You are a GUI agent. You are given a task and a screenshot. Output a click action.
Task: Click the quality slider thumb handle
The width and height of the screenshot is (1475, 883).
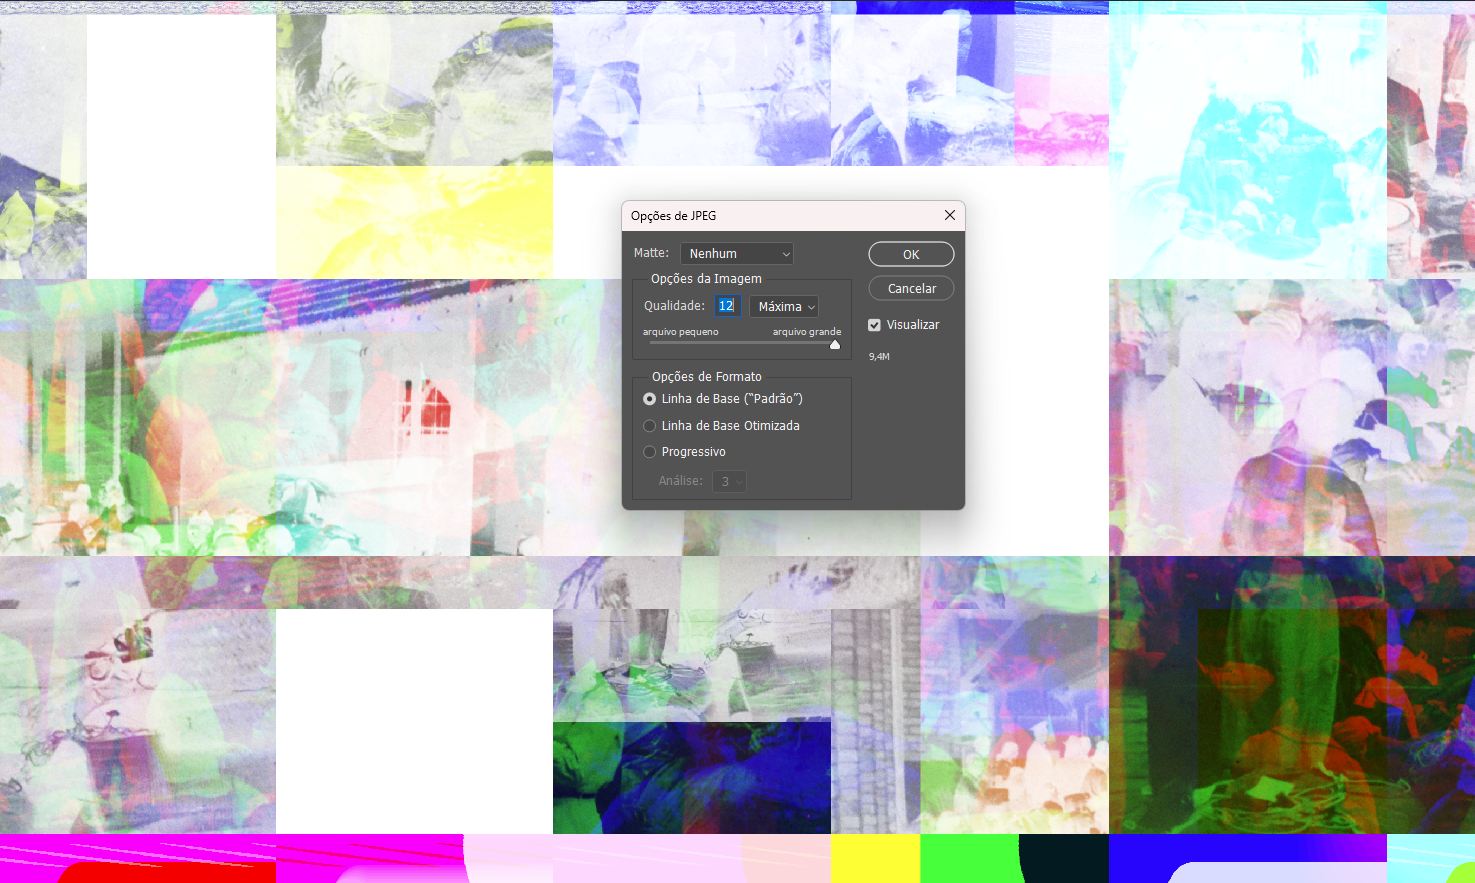[x=835, y=344]
